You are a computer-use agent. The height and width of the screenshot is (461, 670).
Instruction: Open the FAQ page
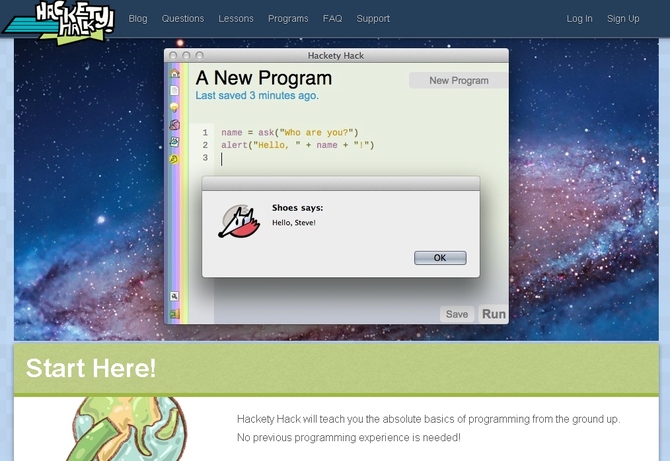click(332, 19)
